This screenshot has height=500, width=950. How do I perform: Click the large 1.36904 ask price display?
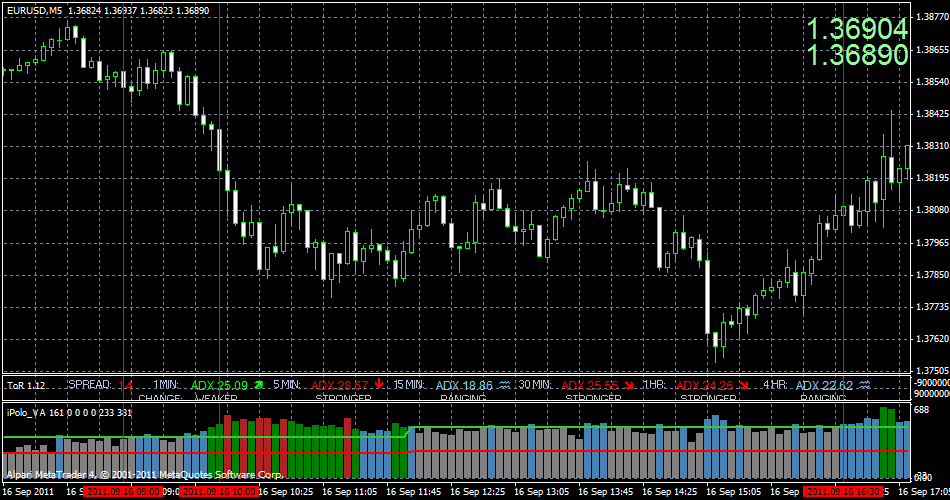(857, 29)
